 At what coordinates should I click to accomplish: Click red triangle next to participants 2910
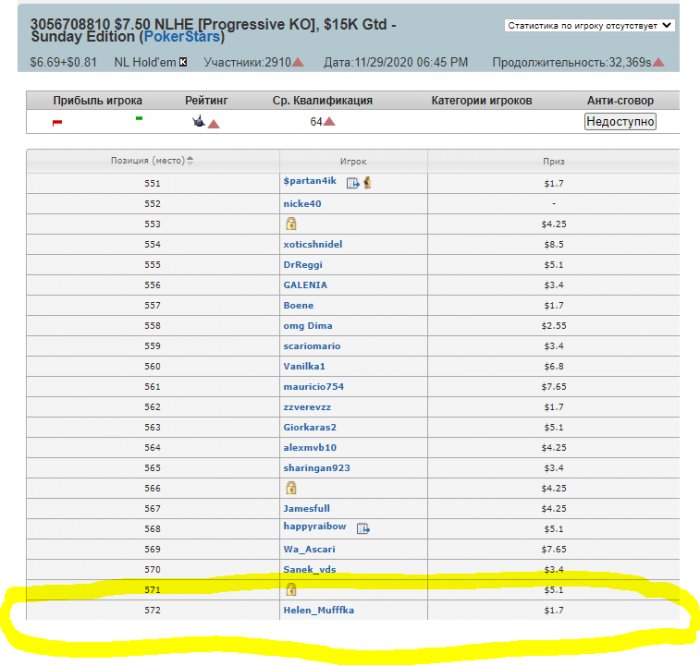(298, 62)
